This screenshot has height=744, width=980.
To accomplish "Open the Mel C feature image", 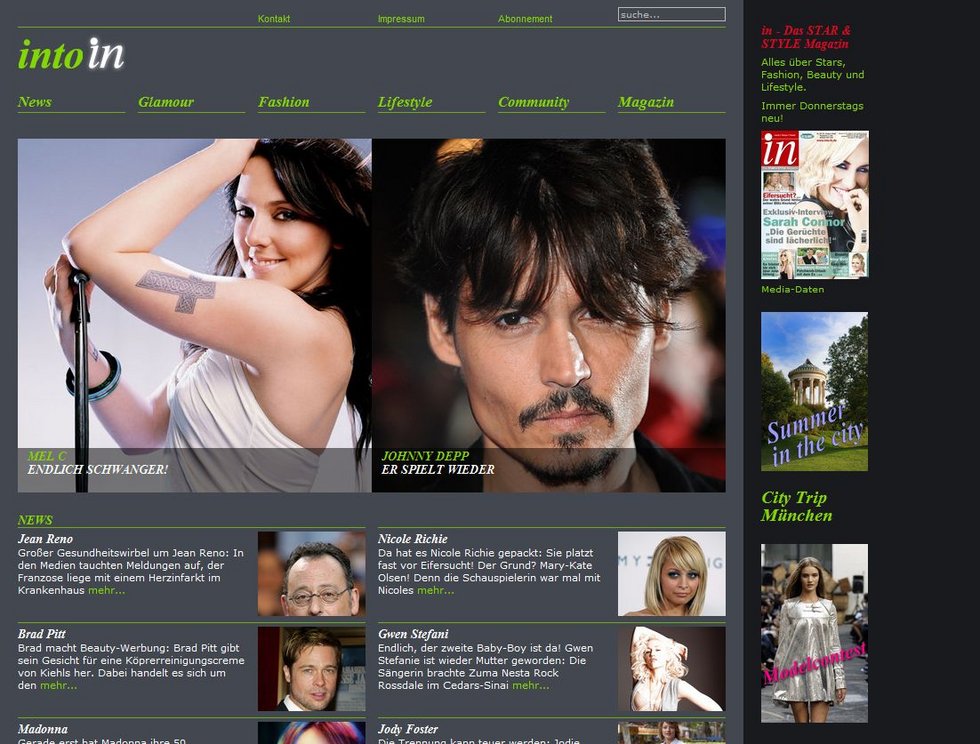I will 194,315.
